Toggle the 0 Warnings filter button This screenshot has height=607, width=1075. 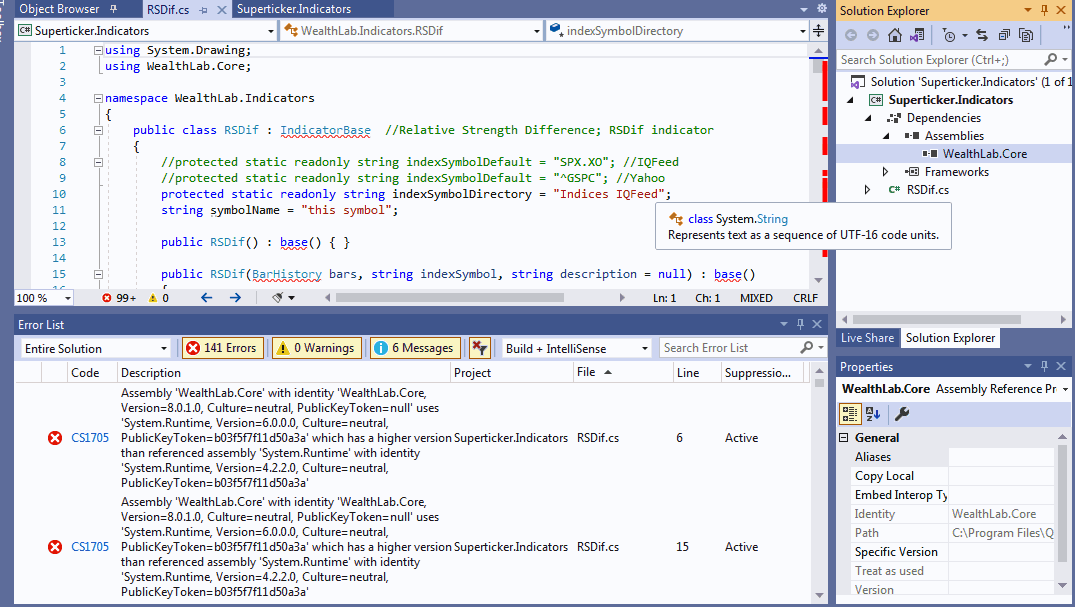pos(316,347)
